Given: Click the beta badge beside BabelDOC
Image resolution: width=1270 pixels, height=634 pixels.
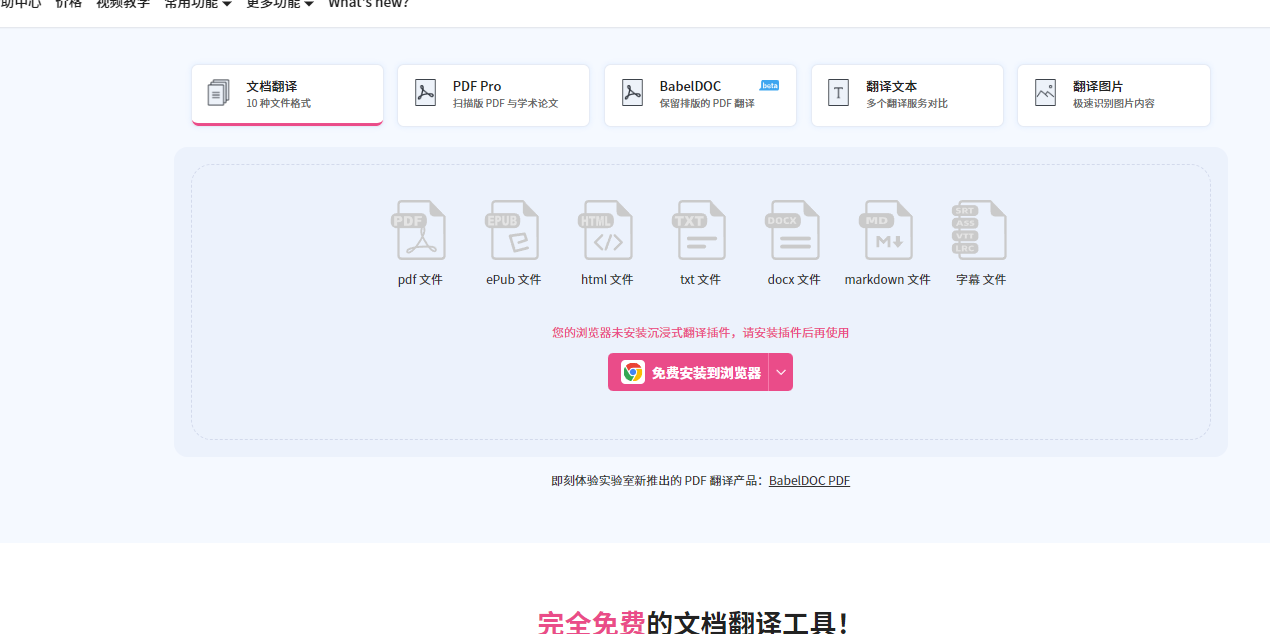Looking at the screenshot, I should tap(769, 86).
